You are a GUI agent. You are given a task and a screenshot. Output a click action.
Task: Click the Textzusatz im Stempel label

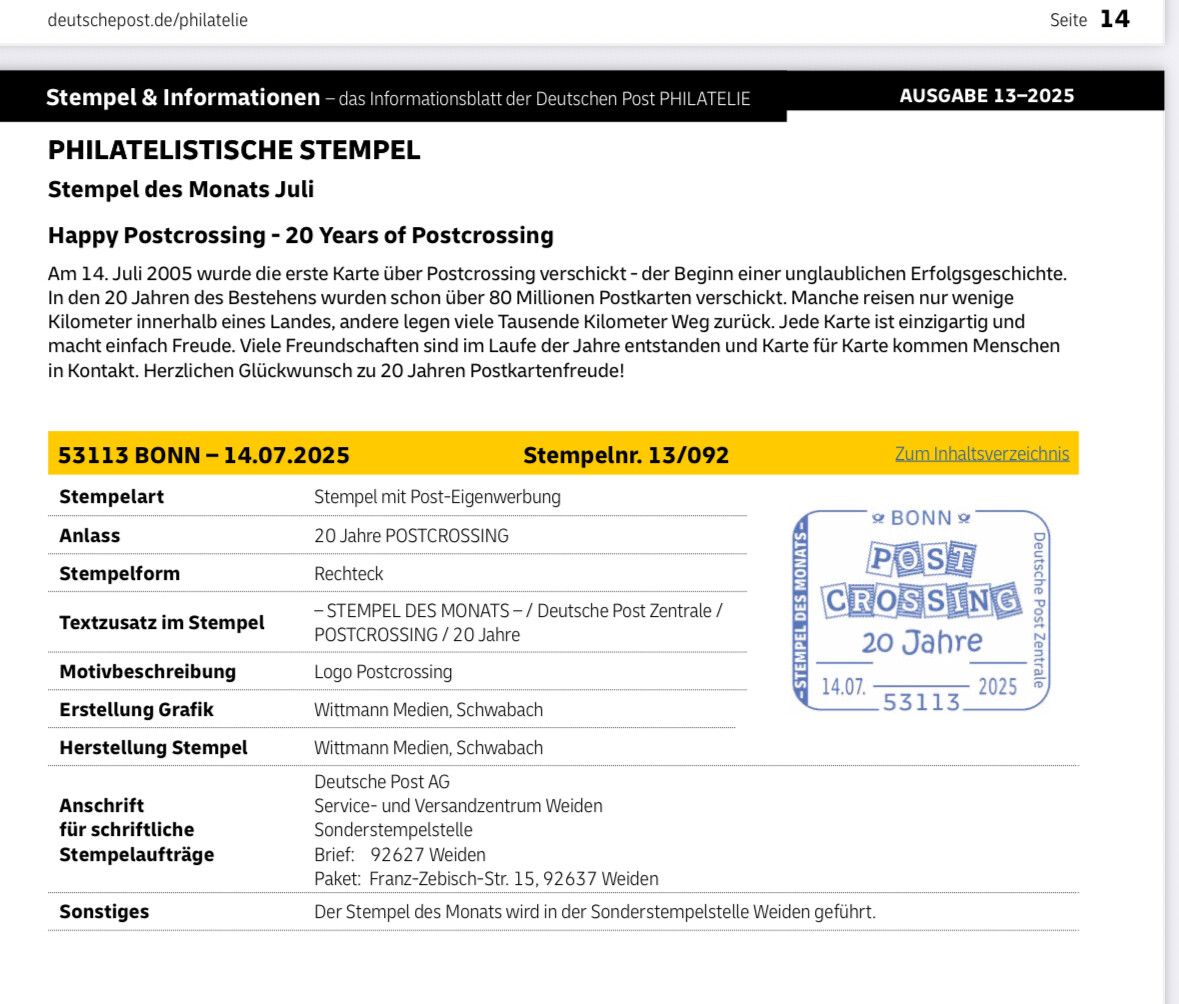point(162,623)
